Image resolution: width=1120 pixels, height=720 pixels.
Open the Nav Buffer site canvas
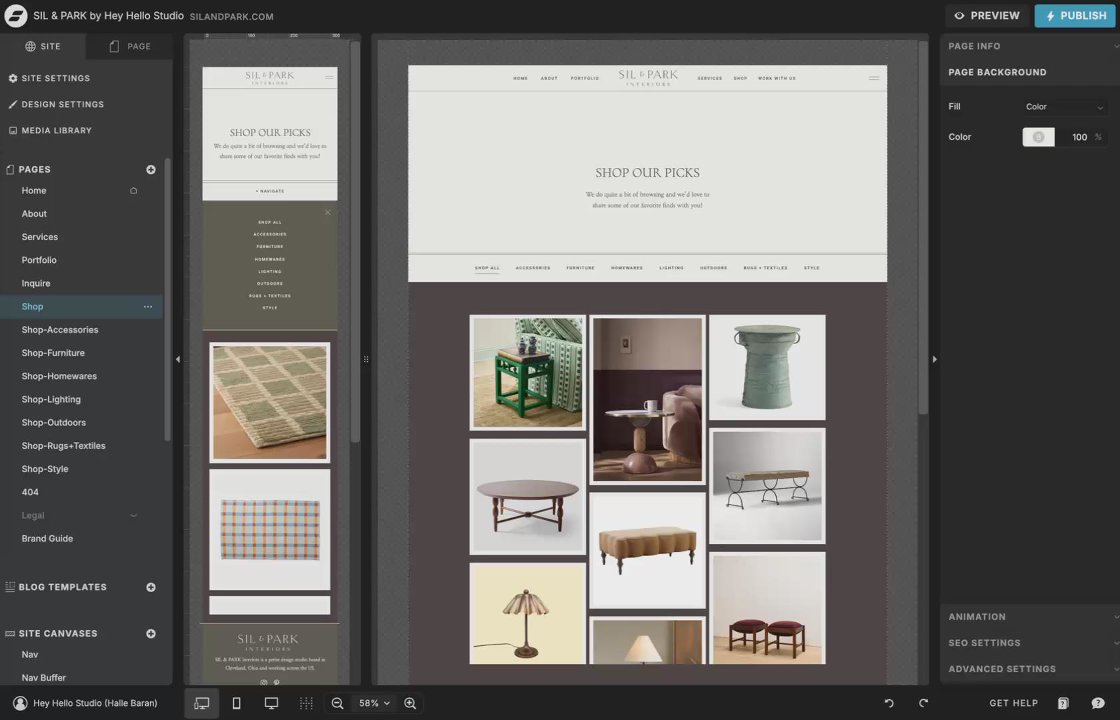coord(44,678)
